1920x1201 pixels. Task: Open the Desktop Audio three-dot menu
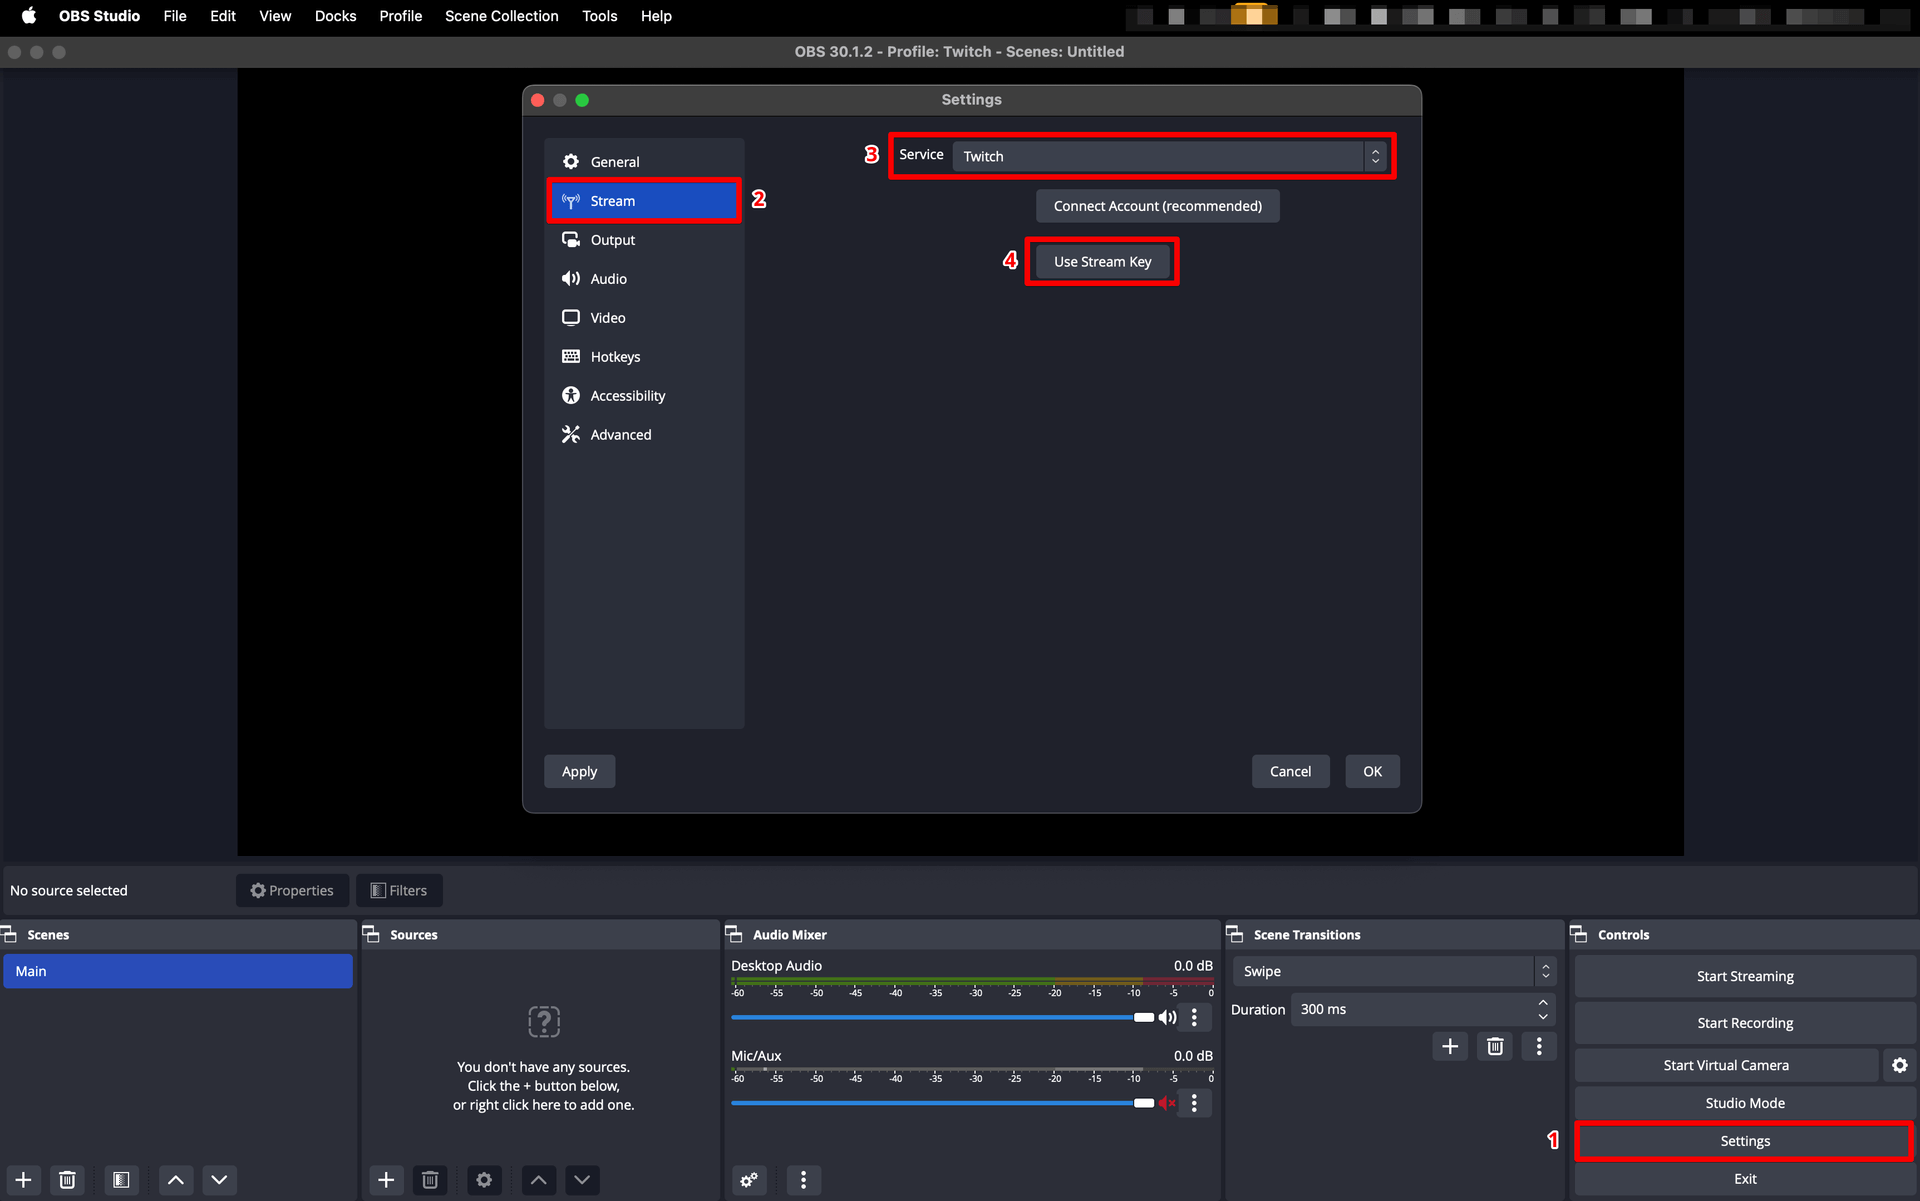pos(1194,1017)
